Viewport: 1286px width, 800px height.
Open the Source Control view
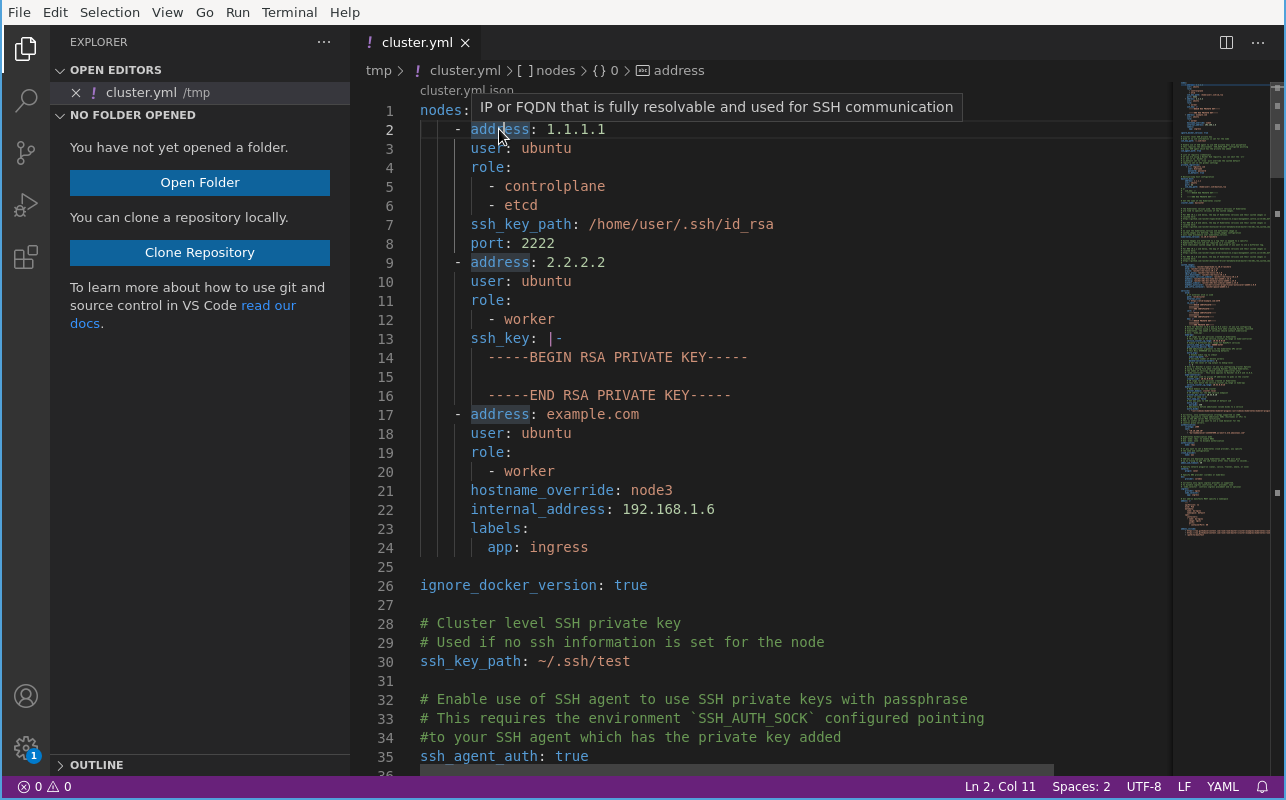(26, 153)
